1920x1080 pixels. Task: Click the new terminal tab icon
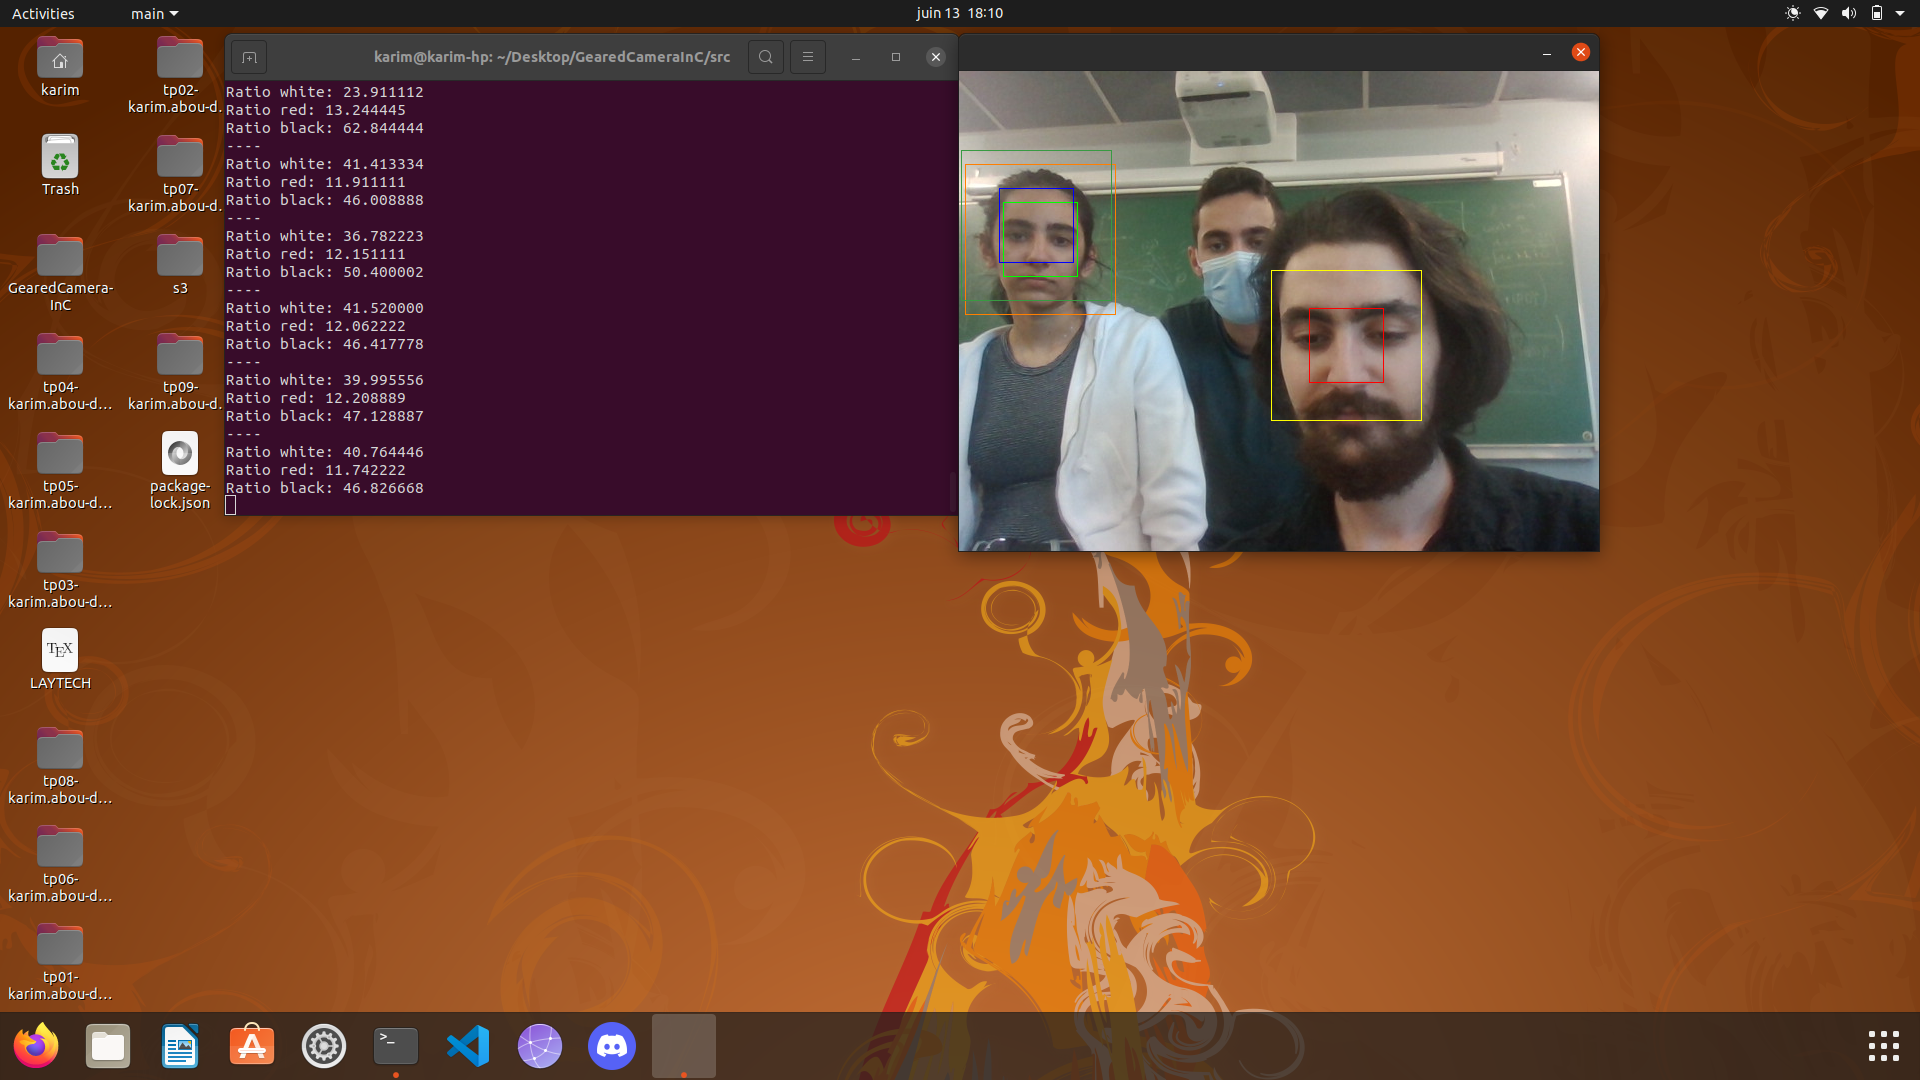click(x=250, y=57)
